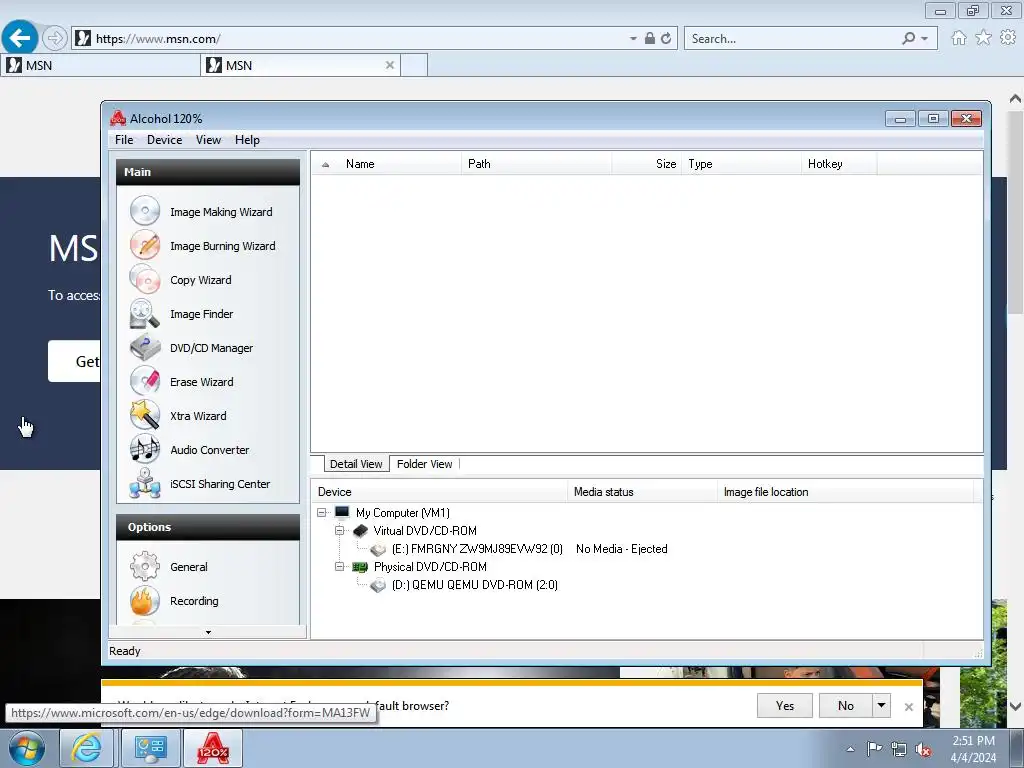
Task: Click the Image file location column header
Action: click(x=846, y=492)
